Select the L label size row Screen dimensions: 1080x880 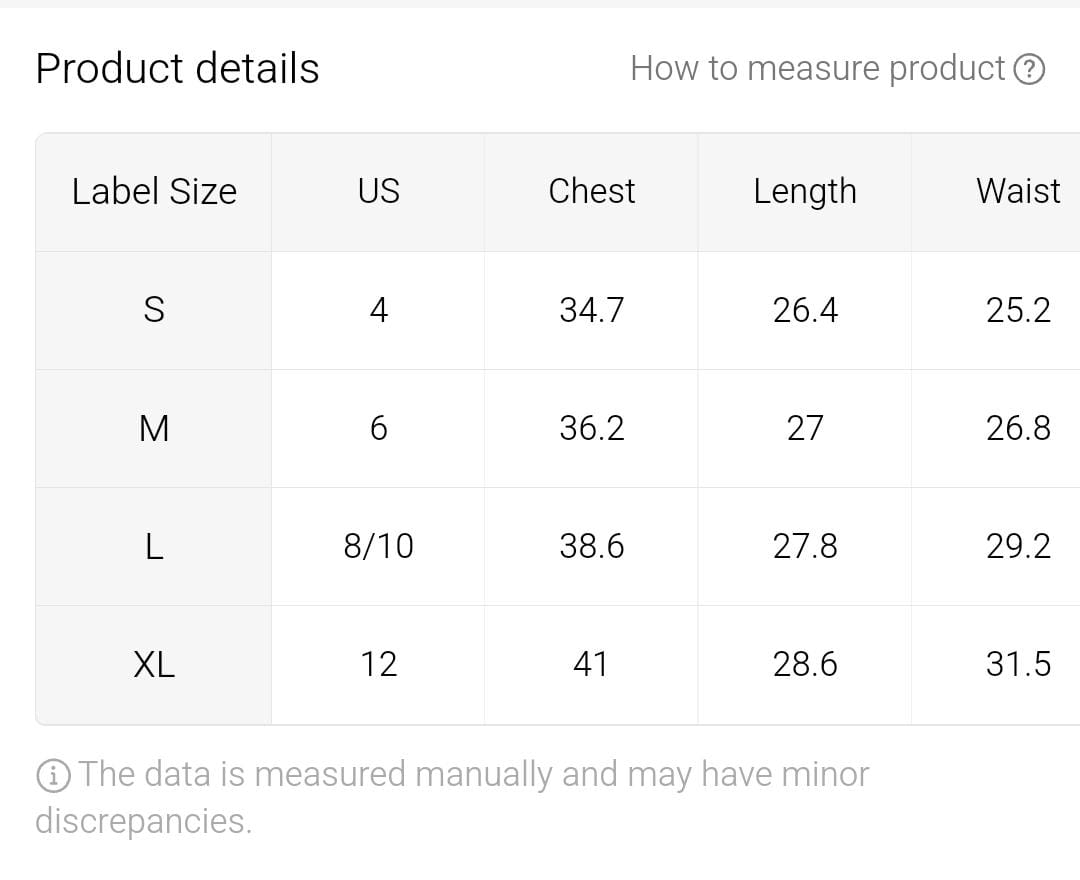click(x=154, y=546)
